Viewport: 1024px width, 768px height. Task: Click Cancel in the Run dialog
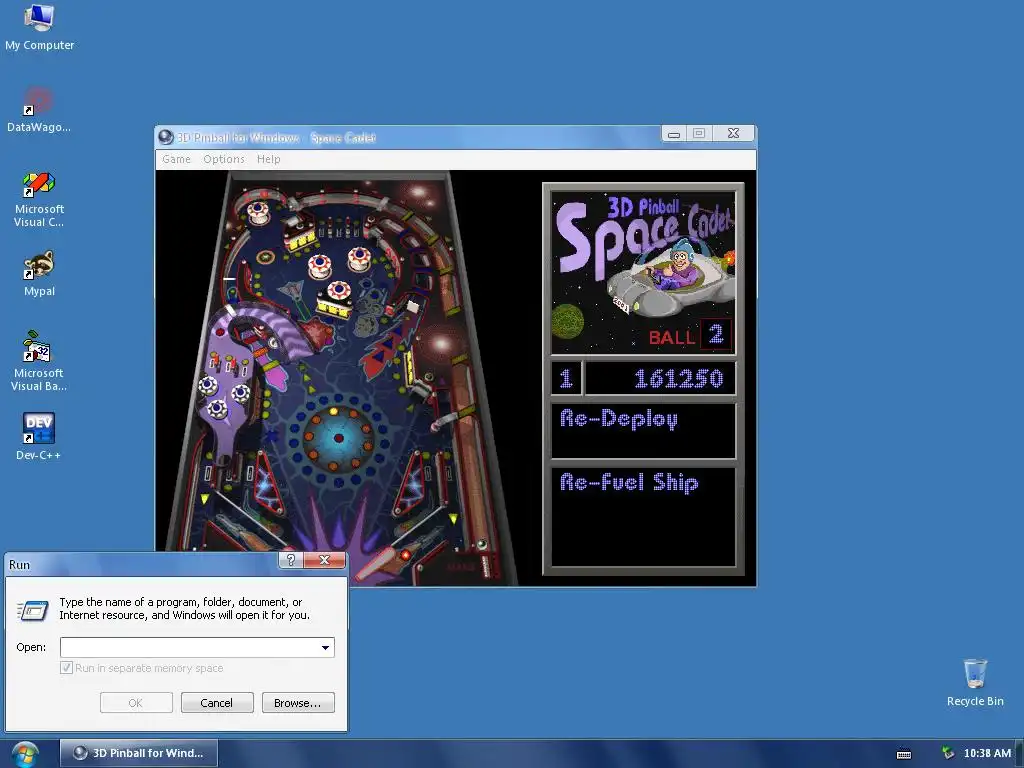[x=217, y=703]
